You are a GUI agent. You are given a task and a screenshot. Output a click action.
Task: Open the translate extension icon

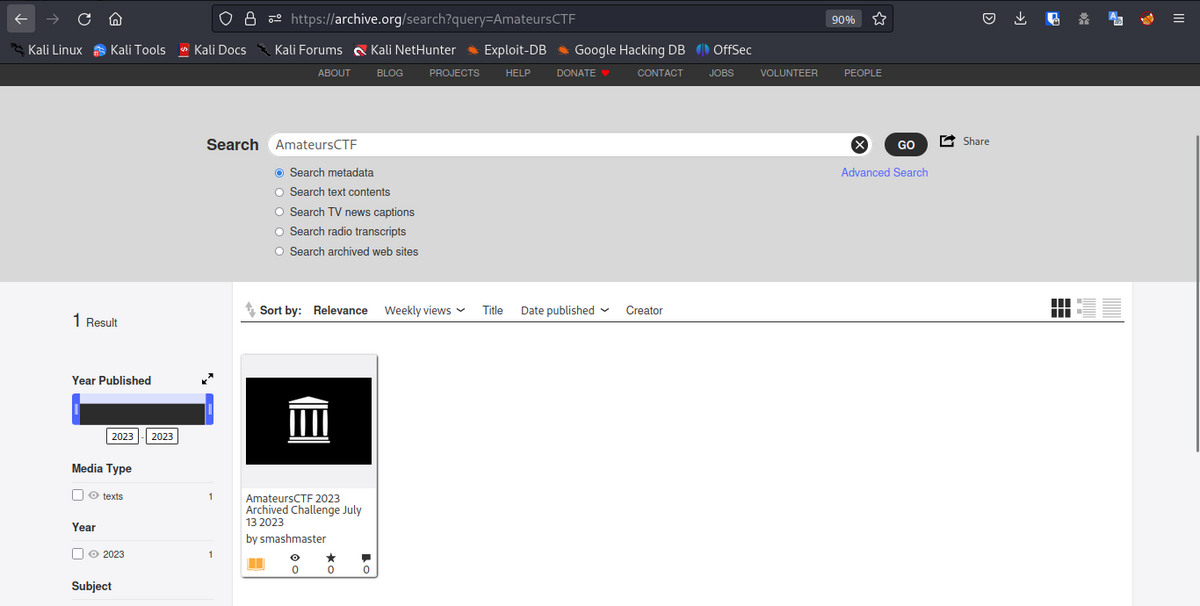1116,19
